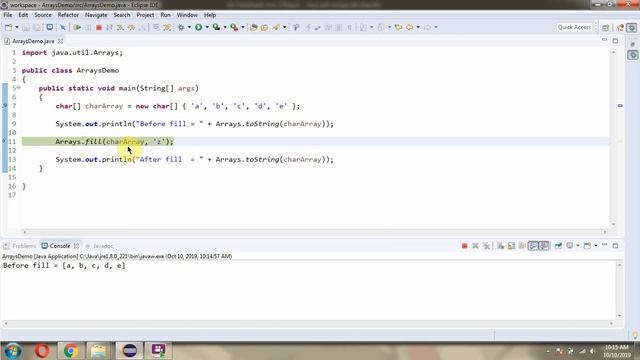Stop debugging with the red Terminate toolbar icon
This screenshot has width=640, height=360.
(x=98, y=27)
